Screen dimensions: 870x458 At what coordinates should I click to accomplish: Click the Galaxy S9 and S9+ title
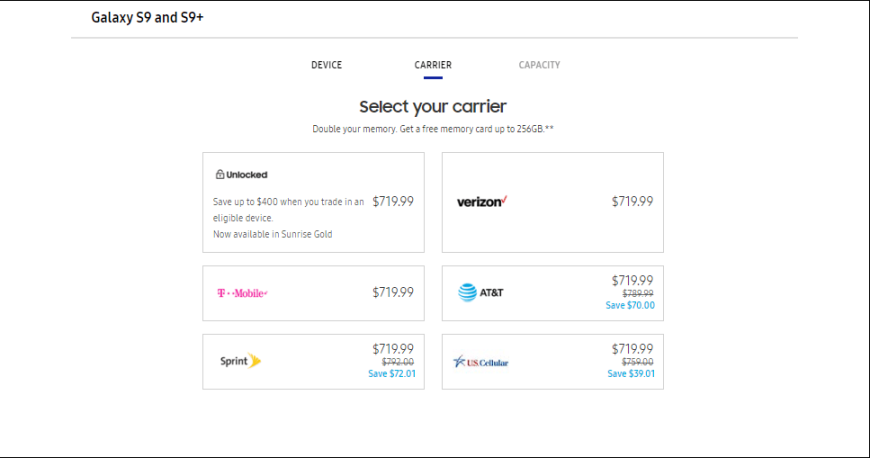coord(148,18)
